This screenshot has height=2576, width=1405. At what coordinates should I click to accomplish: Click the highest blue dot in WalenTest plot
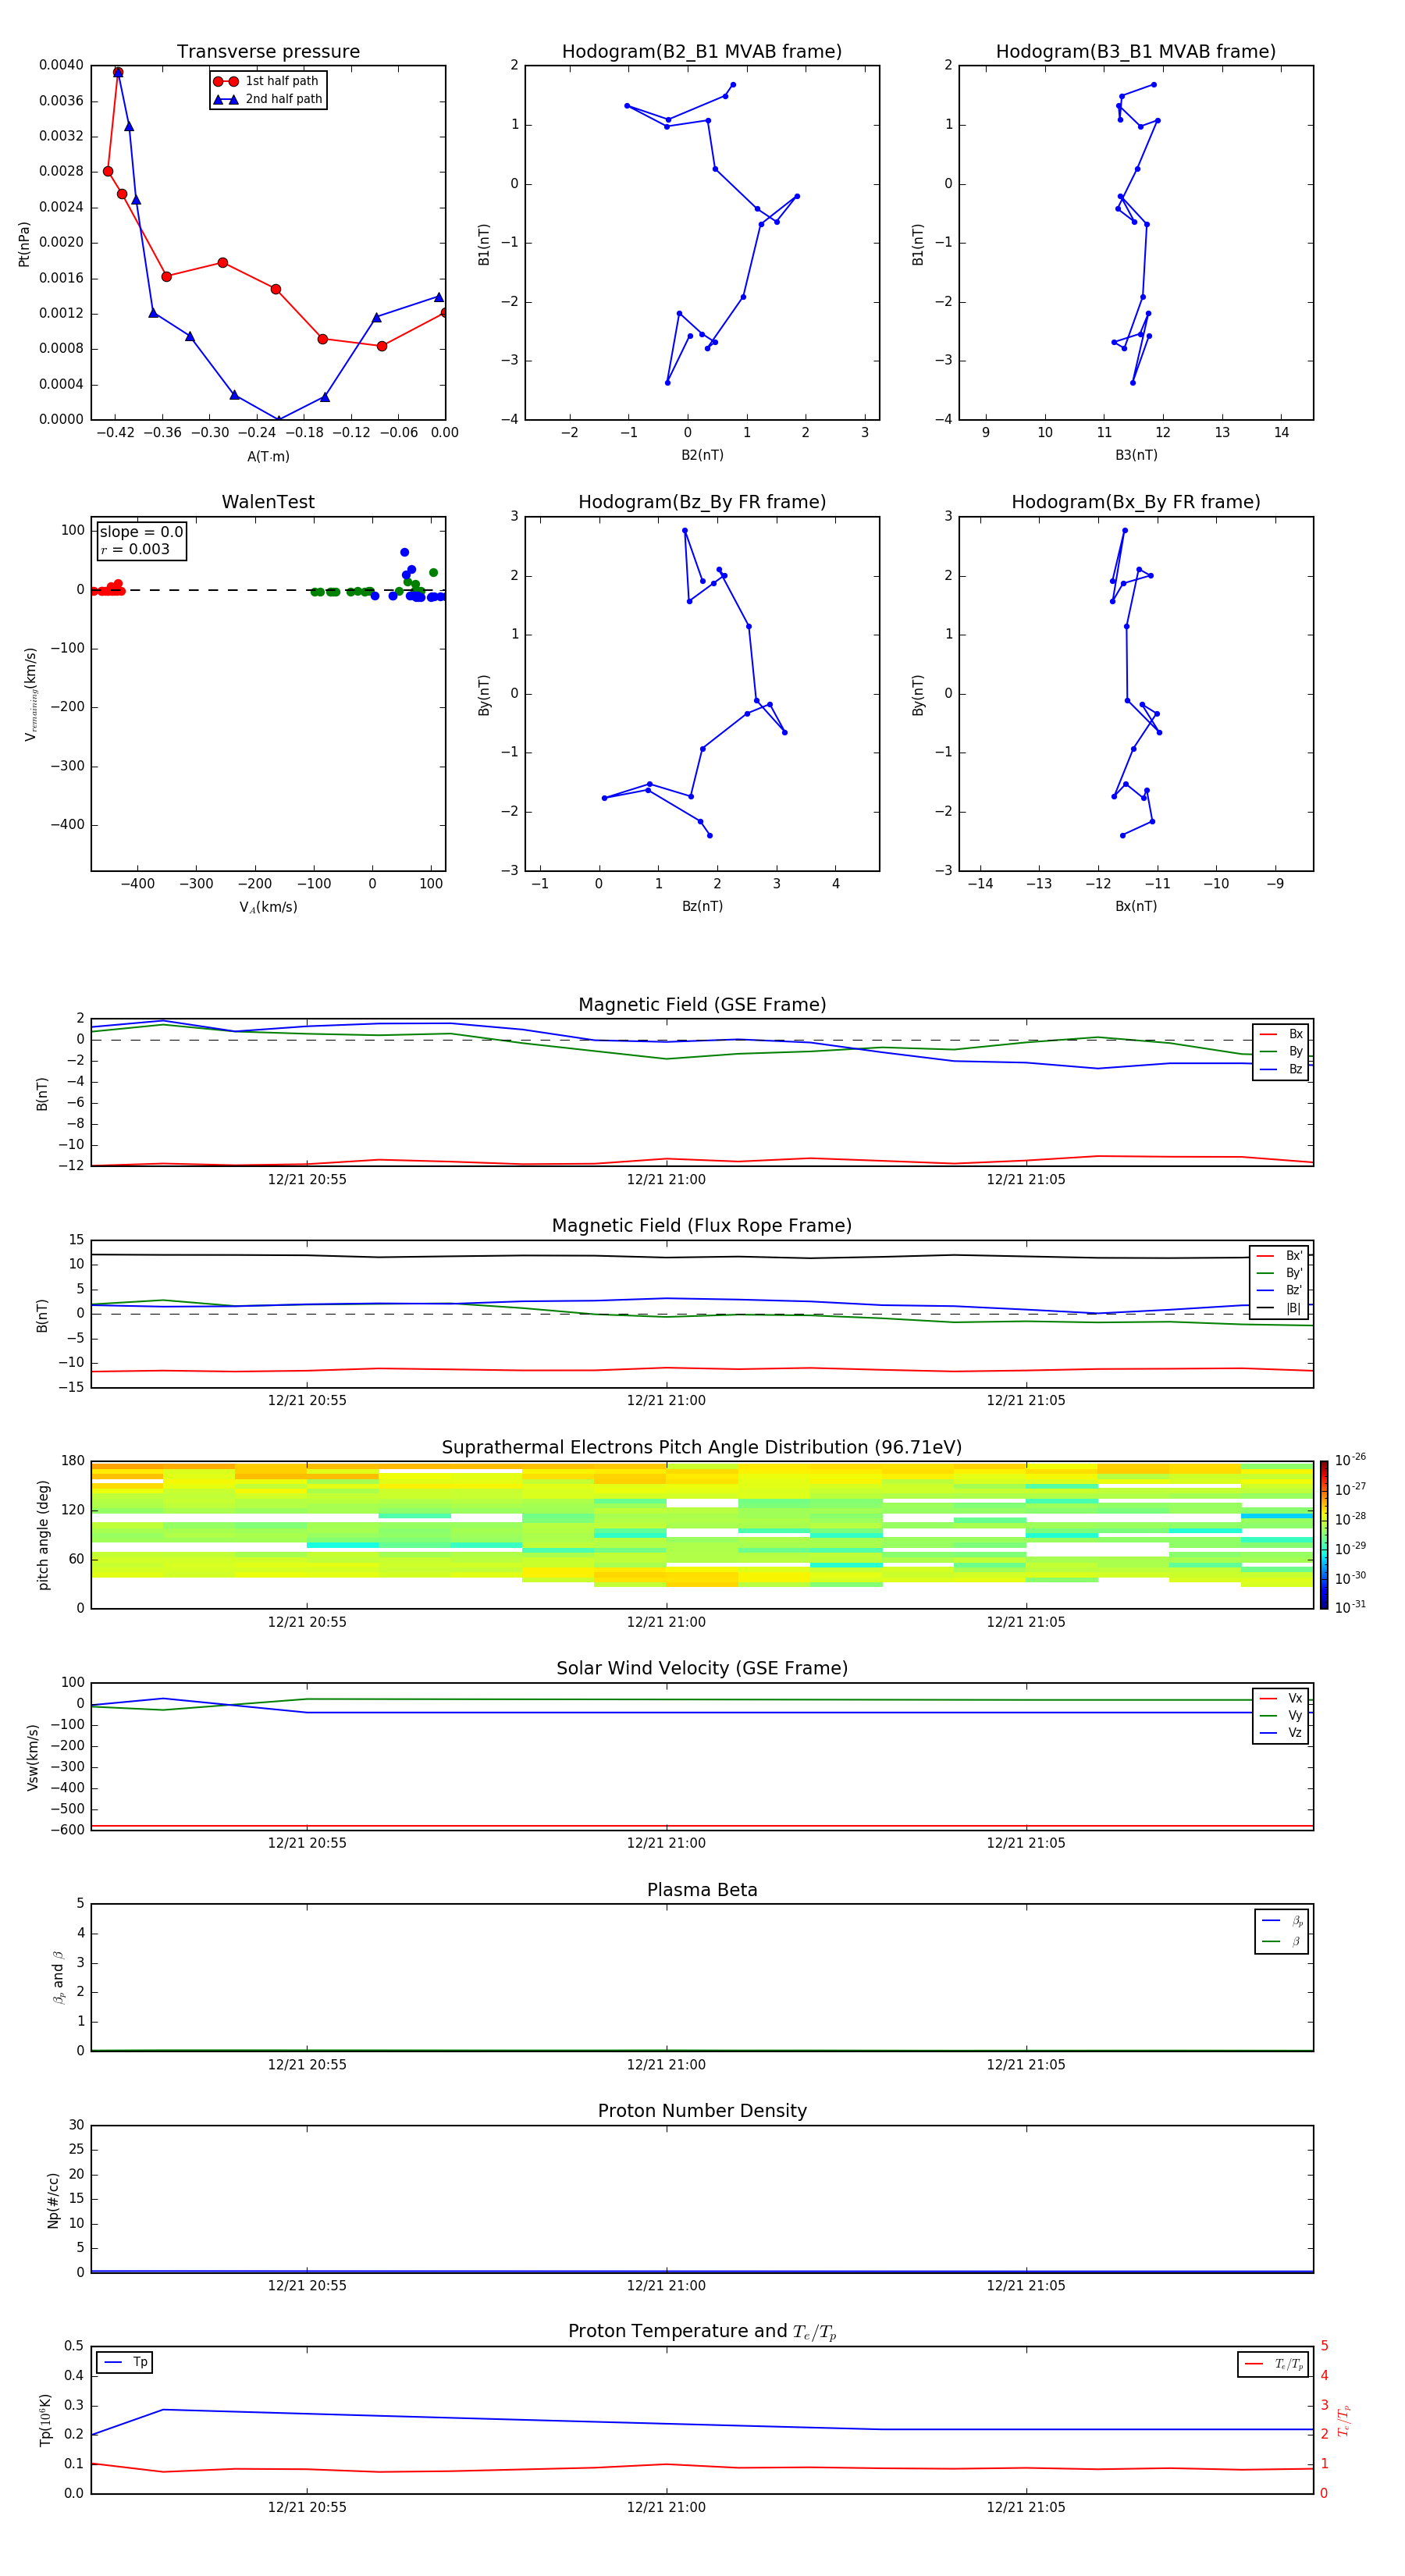(404, 552)
